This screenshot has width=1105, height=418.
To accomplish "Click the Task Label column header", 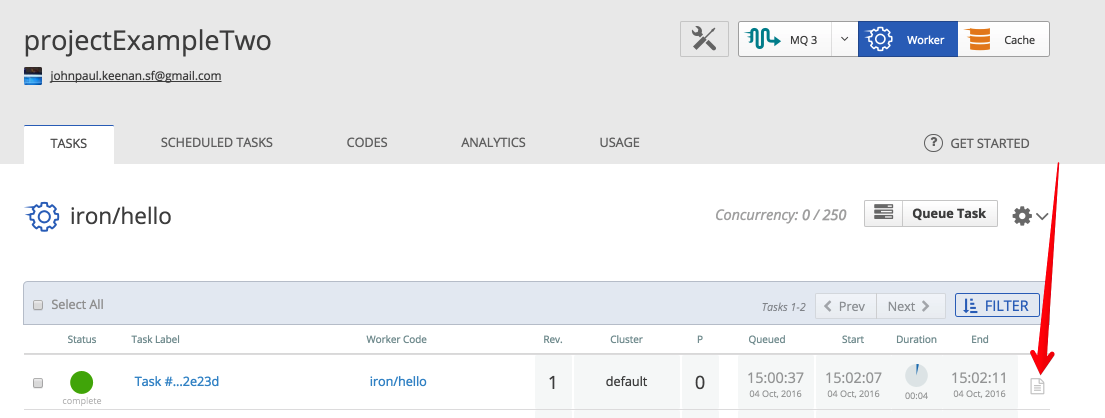I will [x=156, y=339].
